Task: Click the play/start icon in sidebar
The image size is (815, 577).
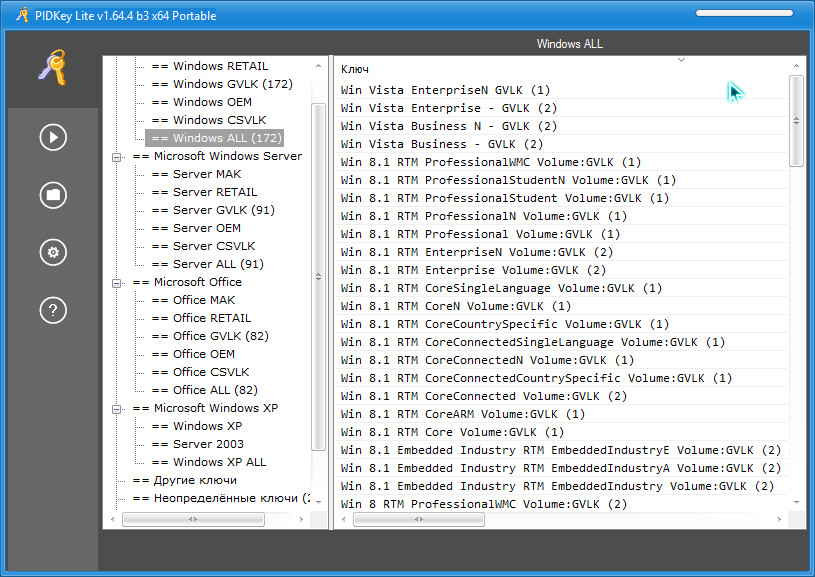Action: 53,137
